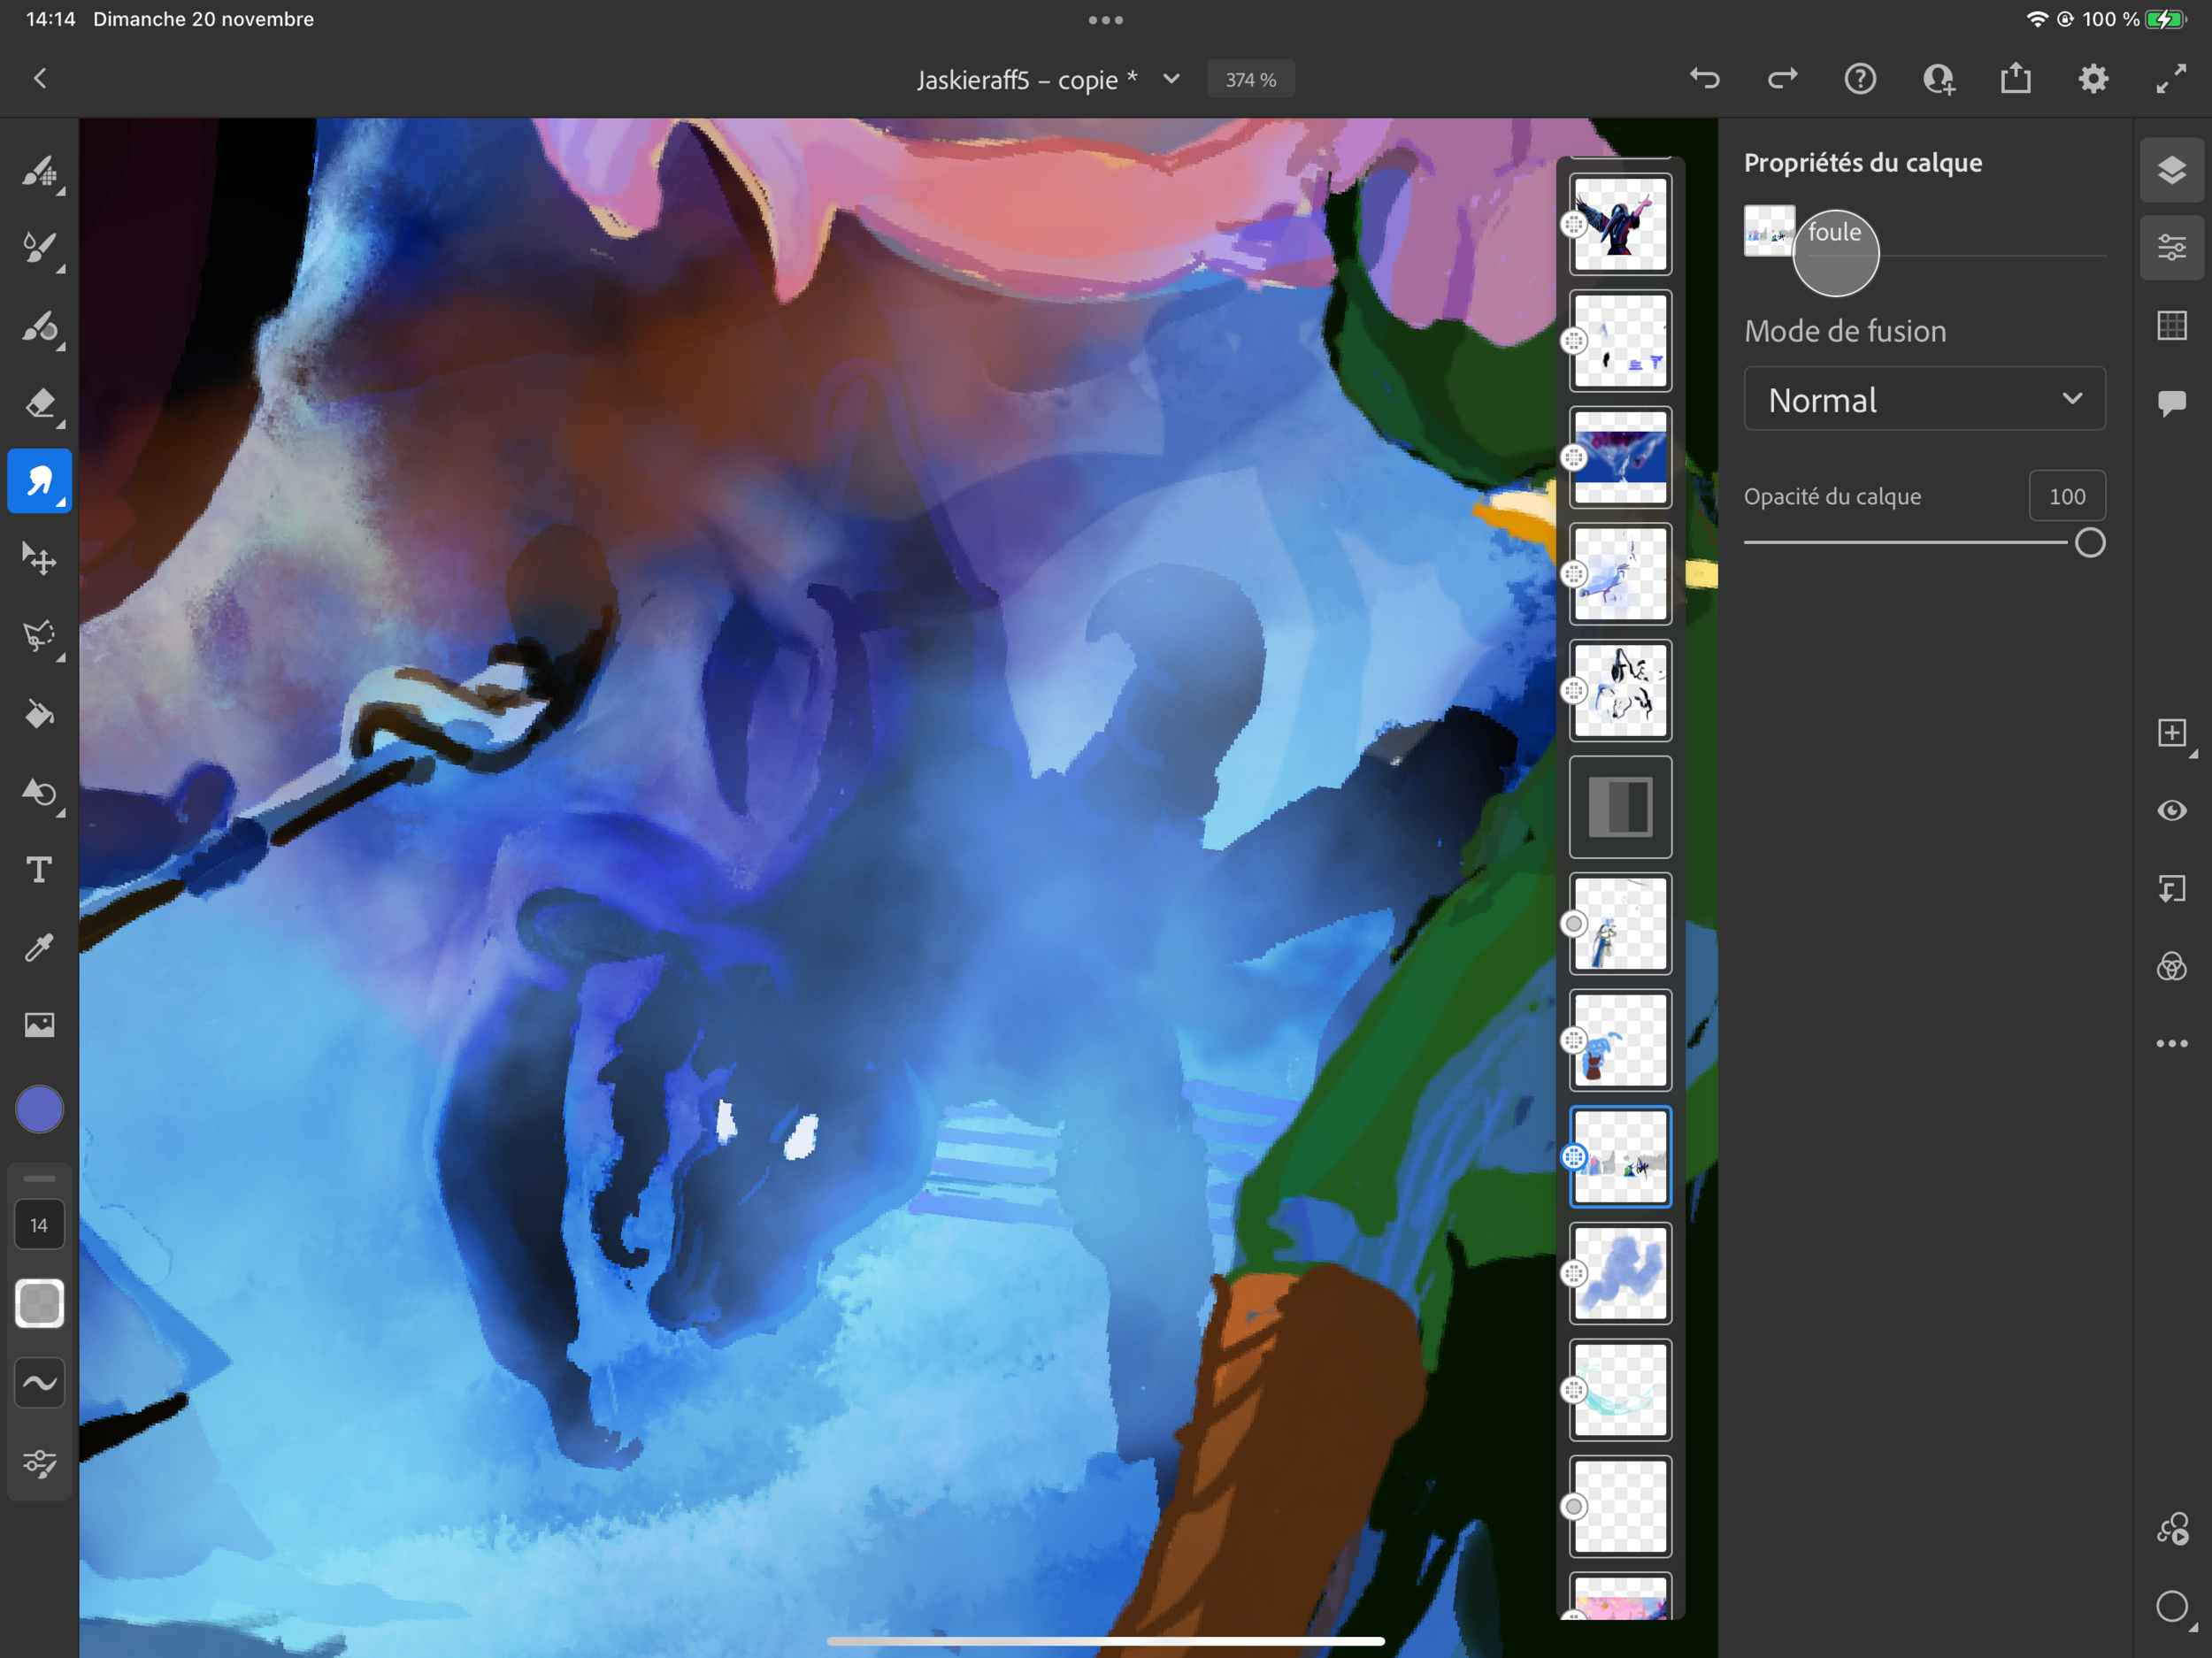
Task: Click the Undo arrow button
Action: [1705, 78]
